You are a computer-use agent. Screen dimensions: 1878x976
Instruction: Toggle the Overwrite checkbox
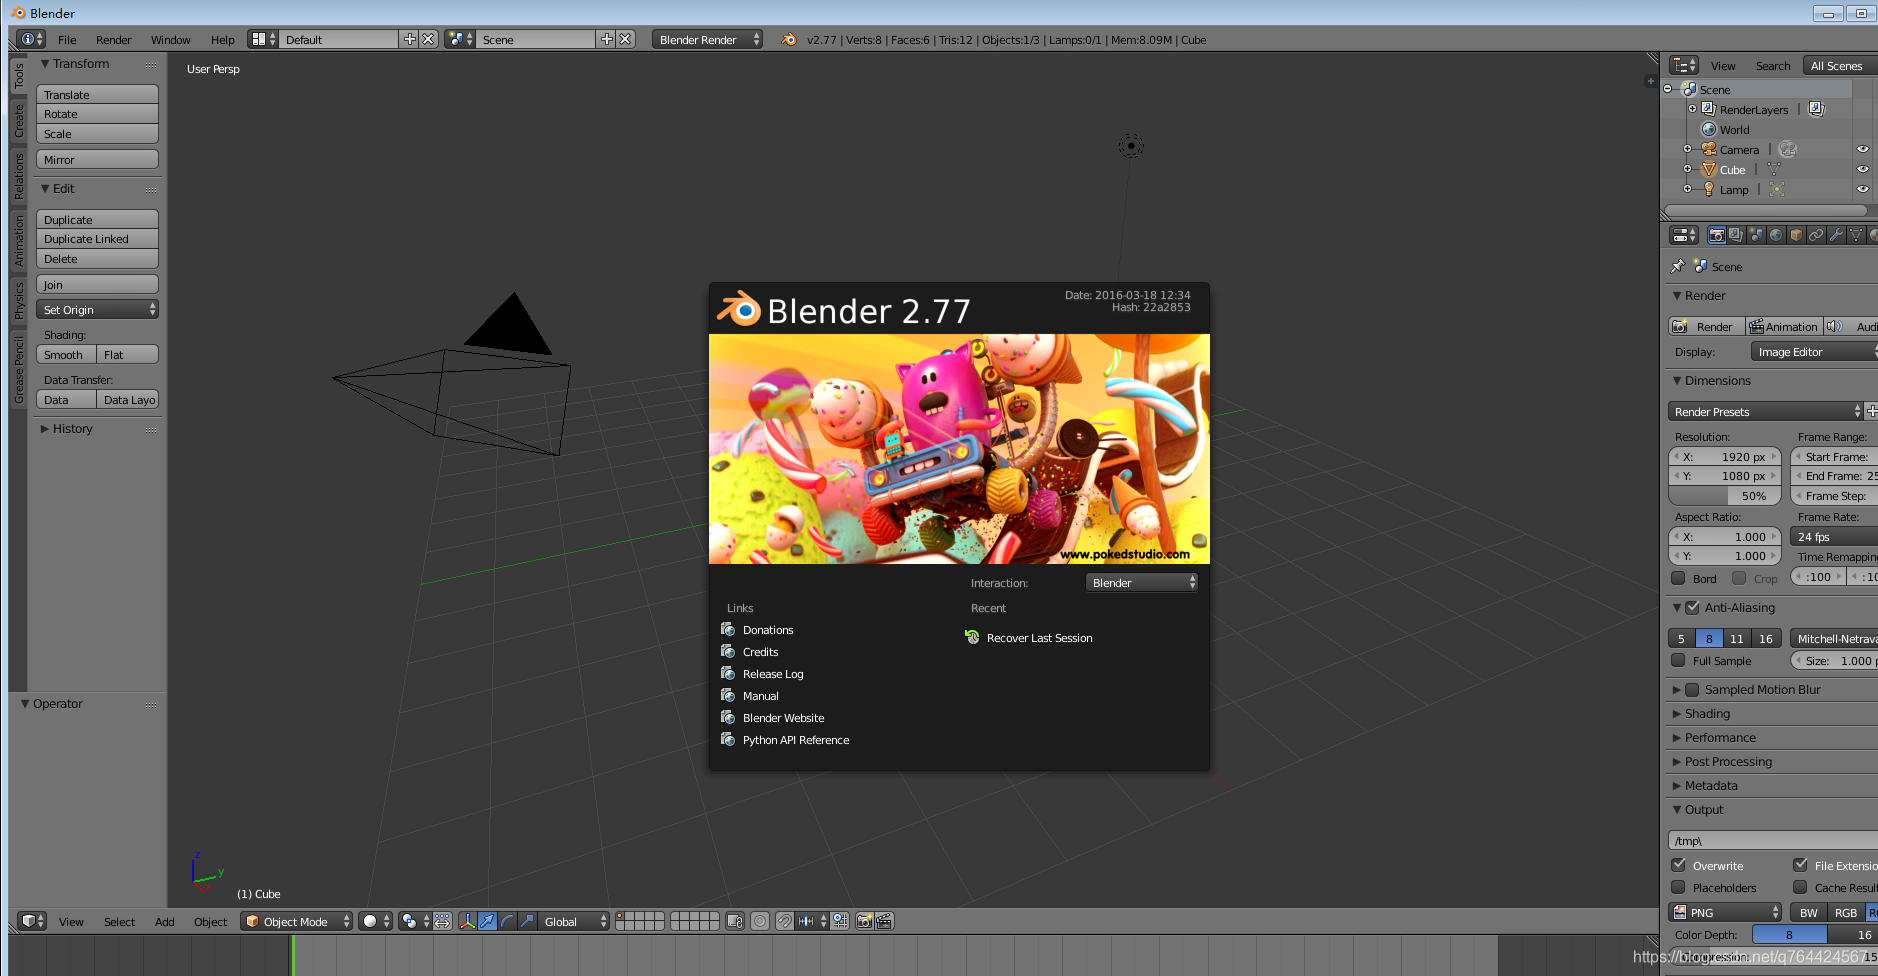pos(1678,865)
